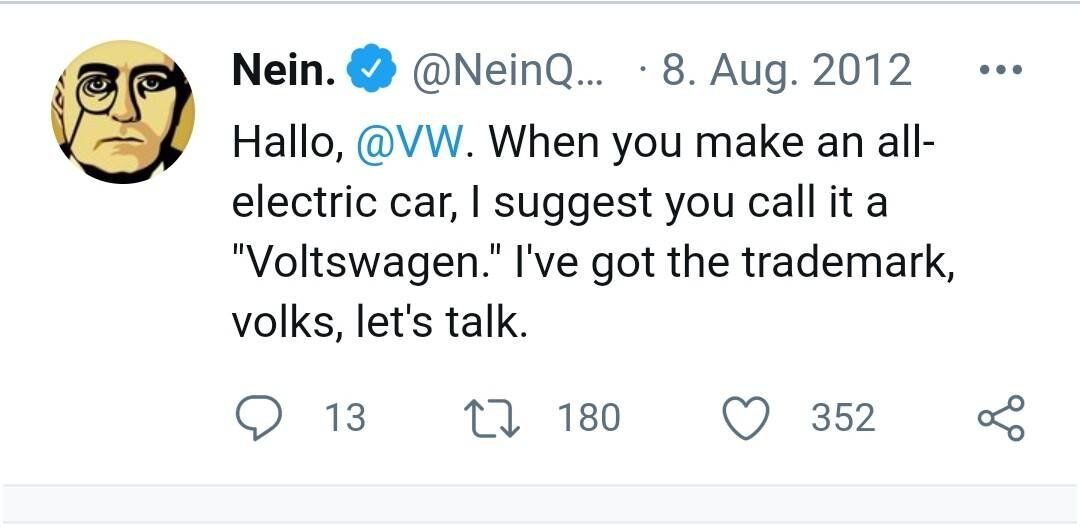Screen dimensions: 1080x527
Task: Open the share icon for this tweet
Action: (x=999, y=417)
